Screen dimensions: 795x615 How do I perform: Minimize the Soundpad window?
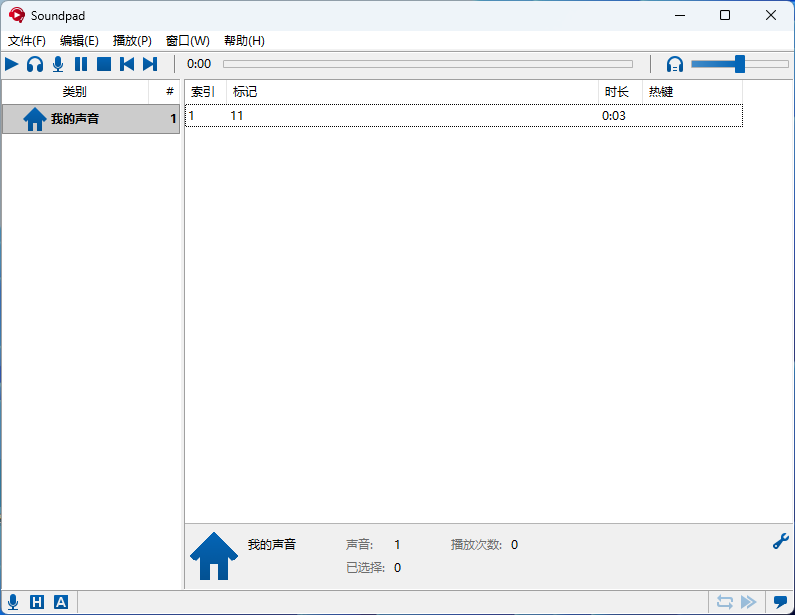tap(680, 15)
